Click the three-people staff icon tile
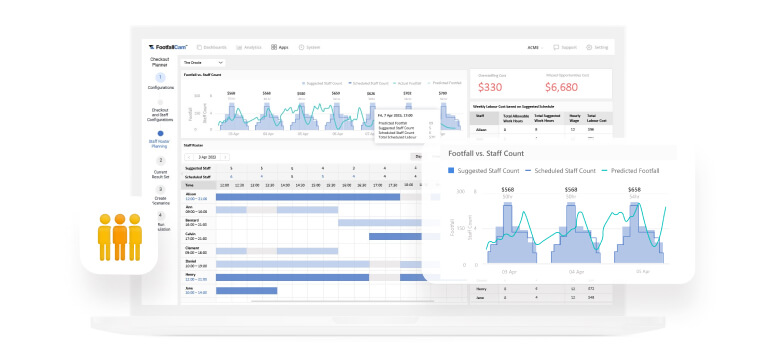 (x=119, y=236)
